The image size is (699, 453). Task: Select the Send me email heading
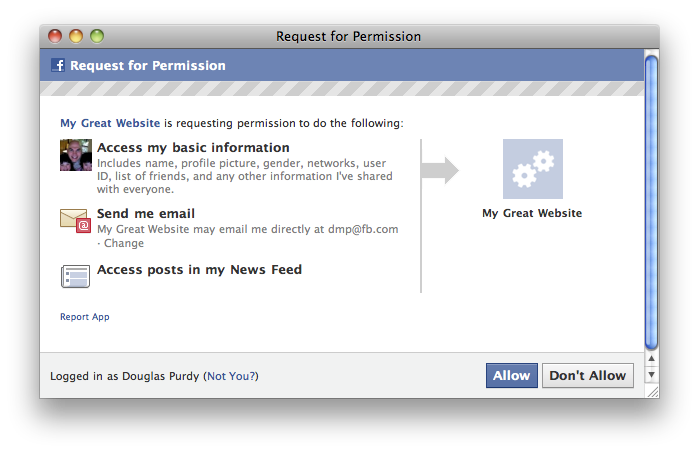click(x=146, y=214)
